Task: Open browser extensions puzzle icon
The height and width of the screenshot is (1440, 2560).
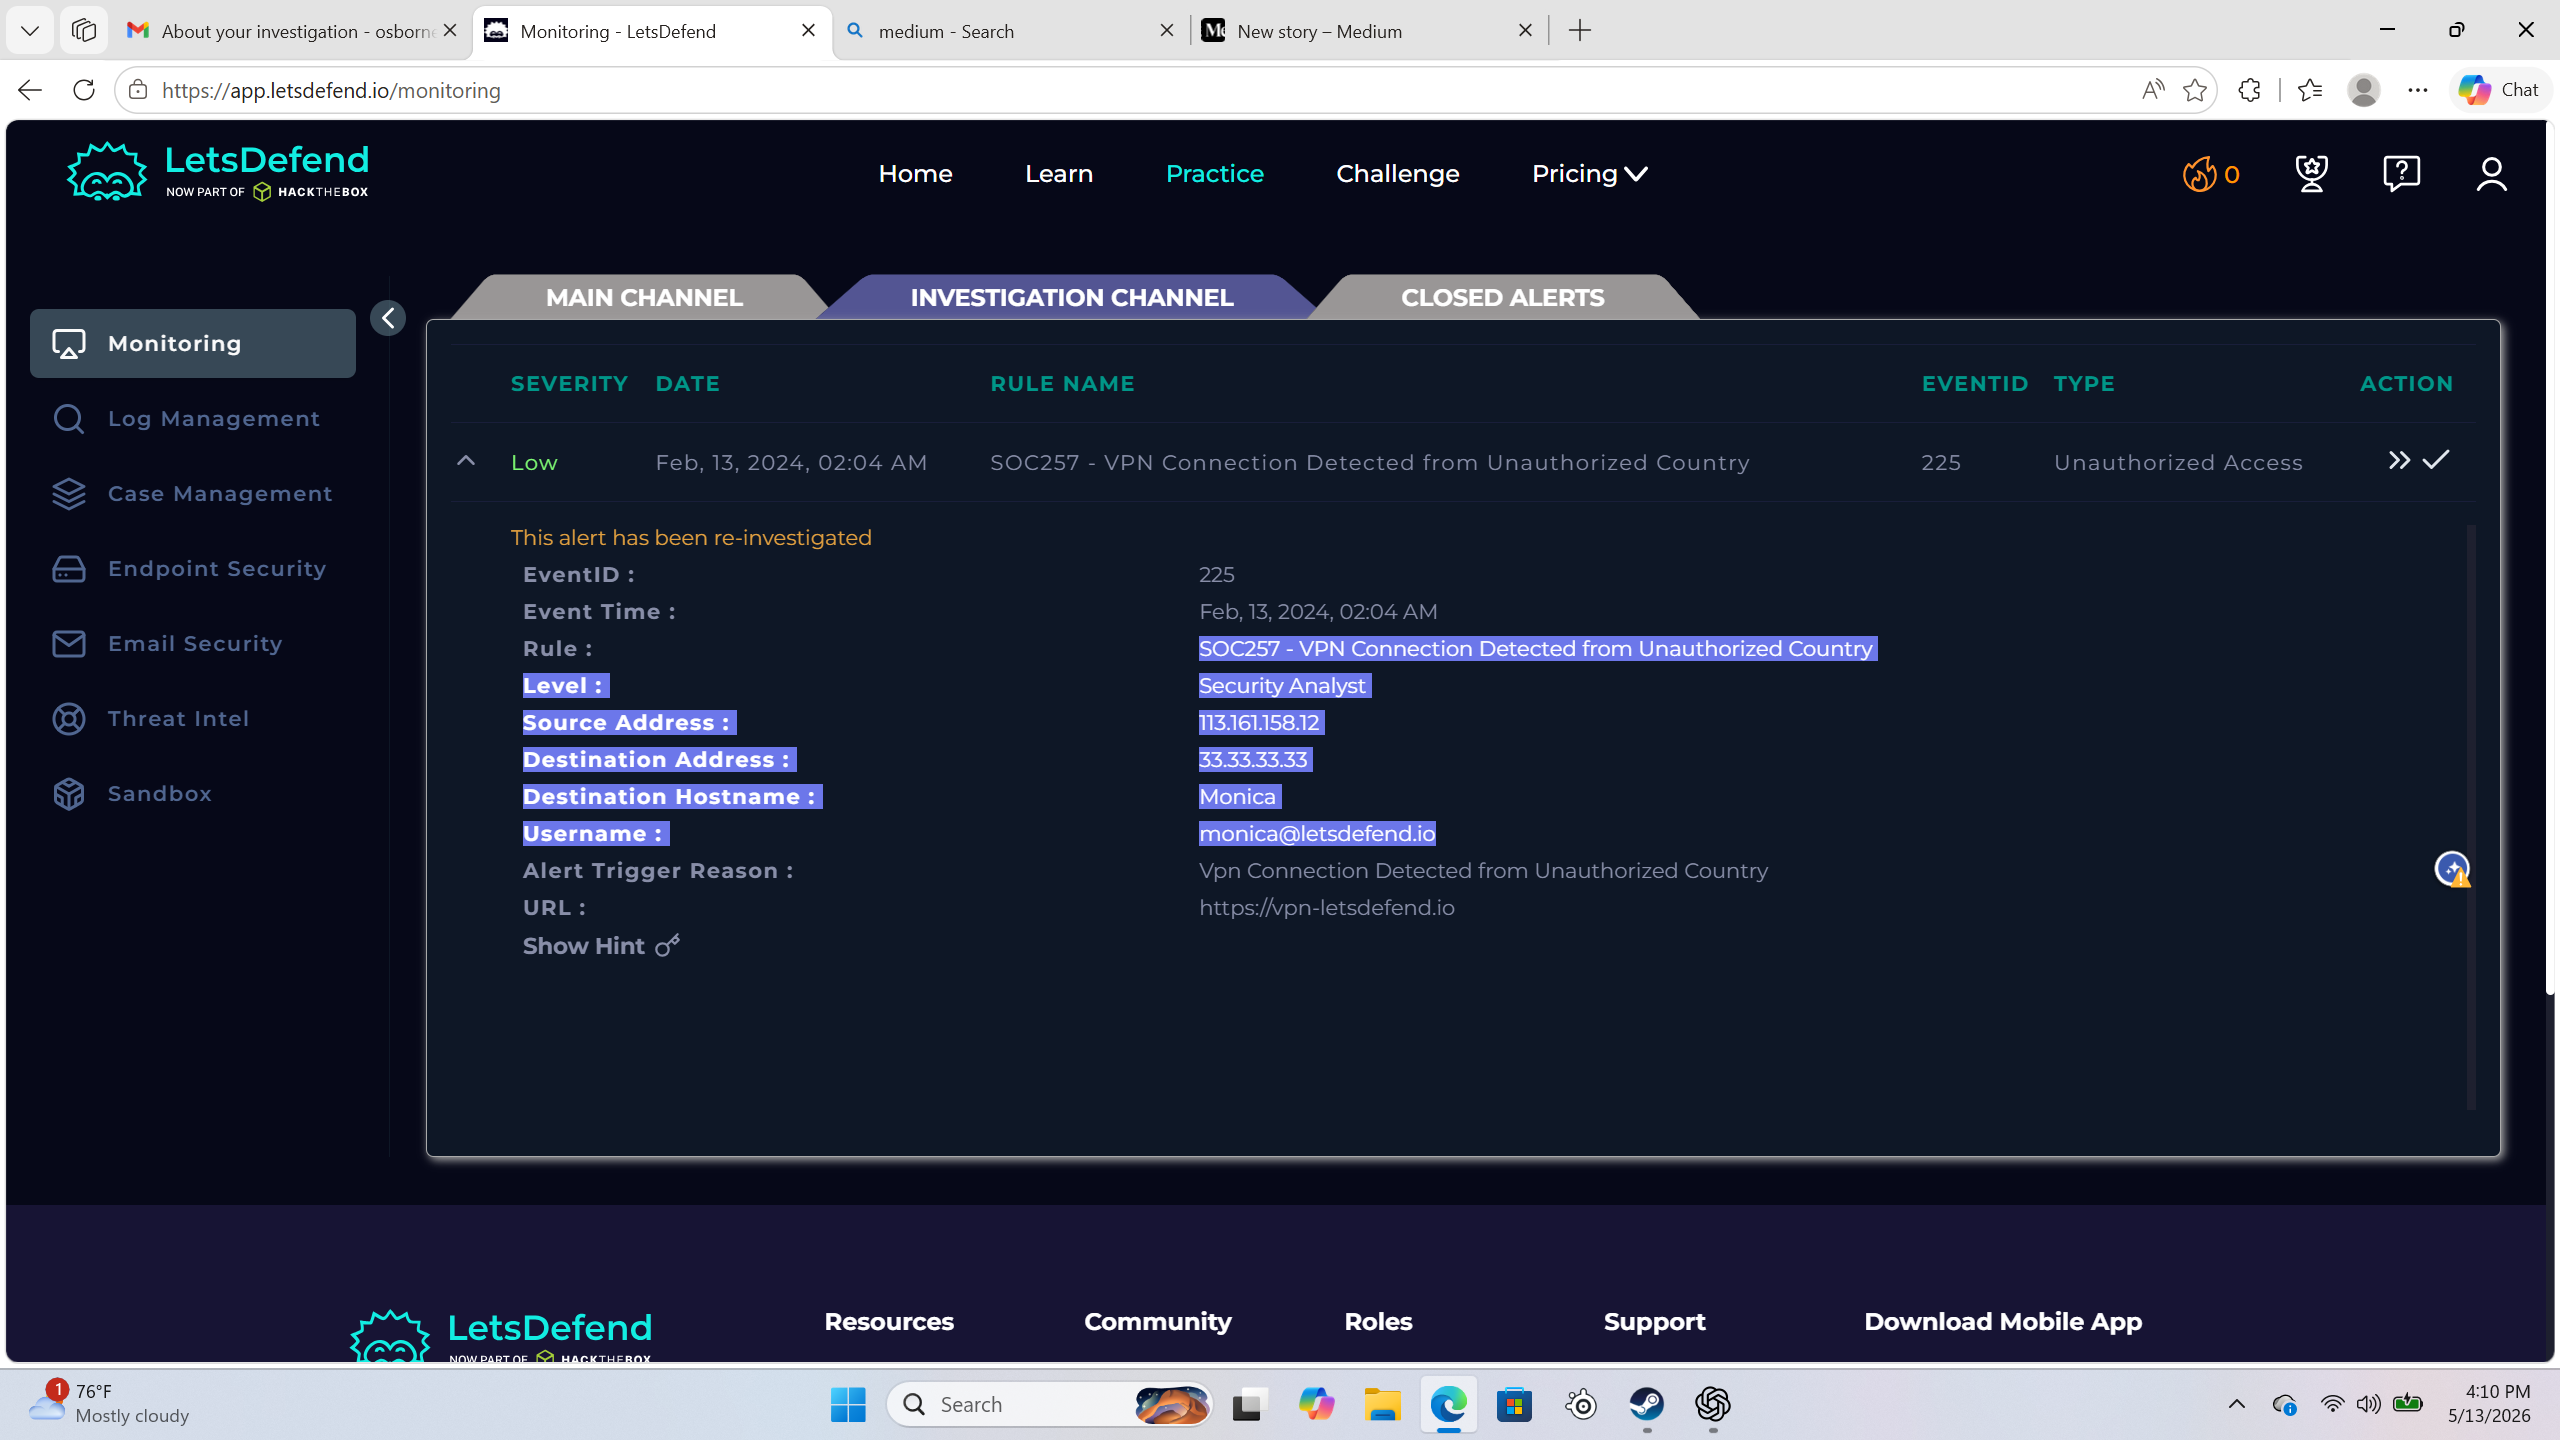Action: click(2249, 90)
